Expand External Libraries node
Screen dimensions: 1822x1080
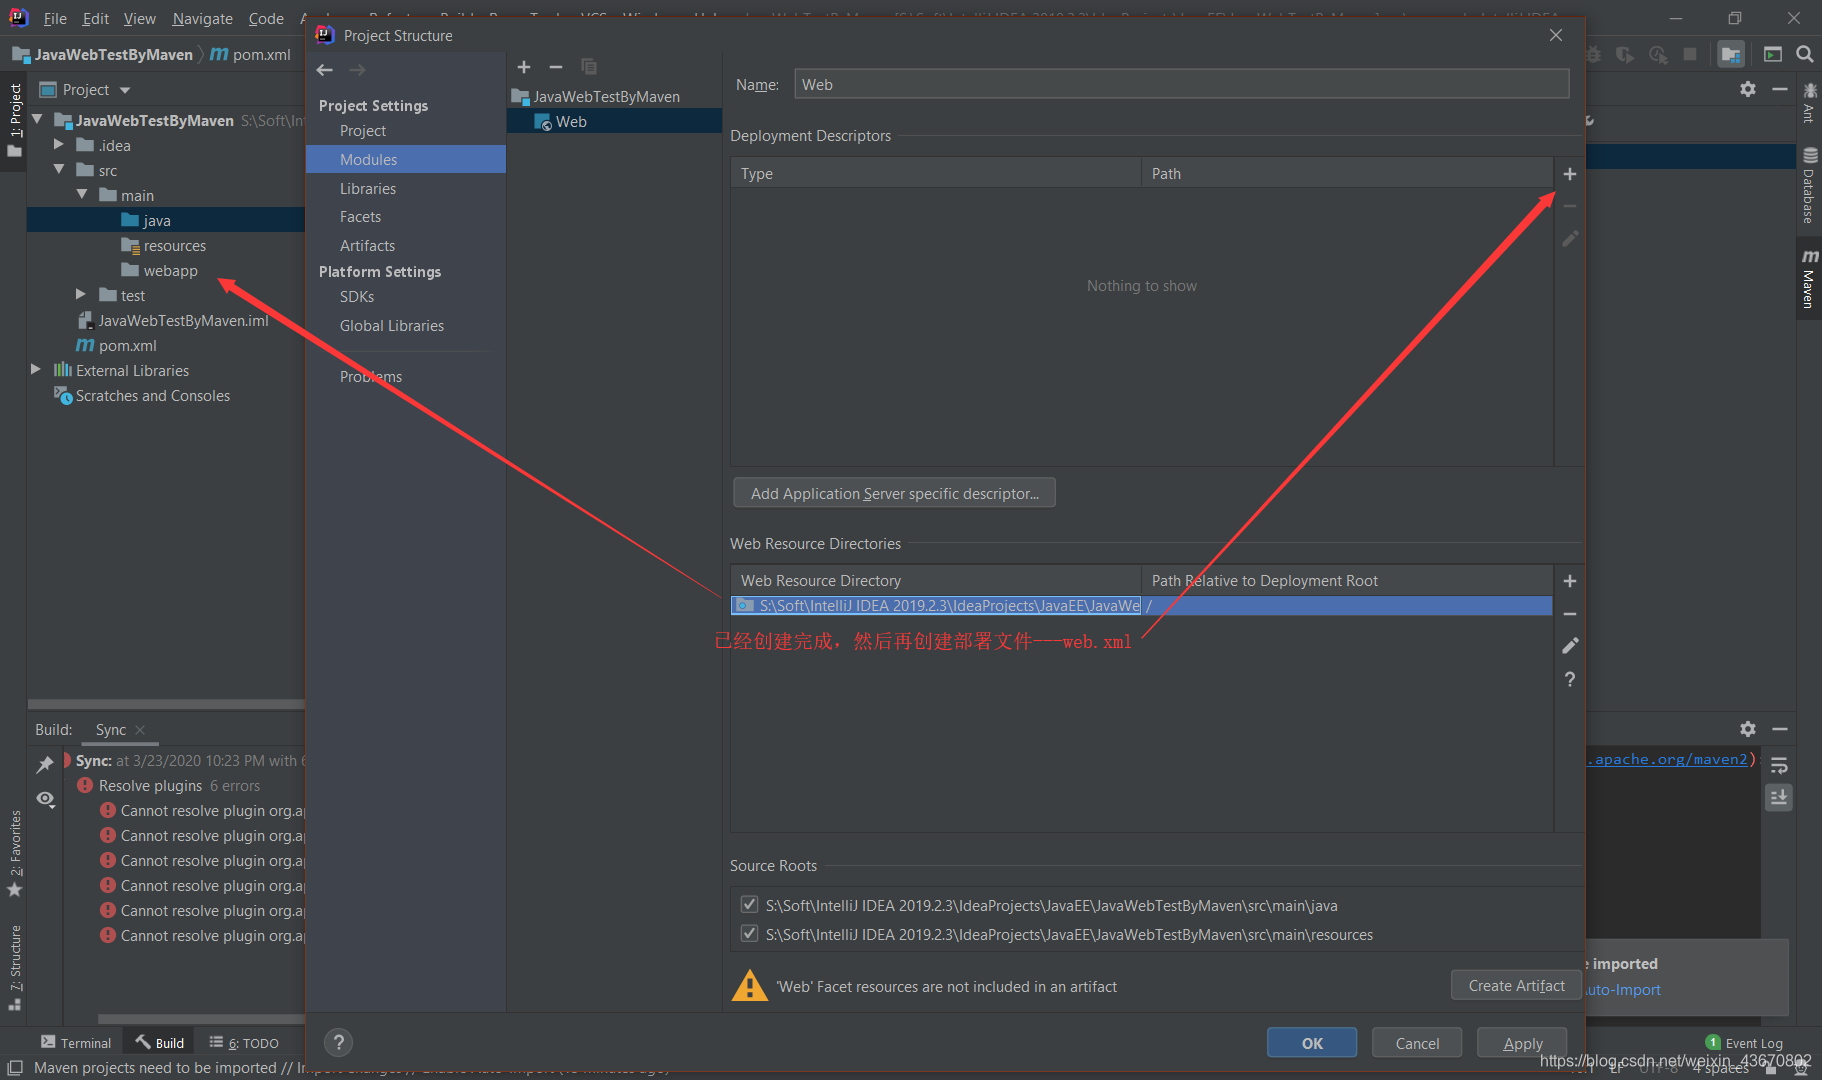tap(36, 370)
